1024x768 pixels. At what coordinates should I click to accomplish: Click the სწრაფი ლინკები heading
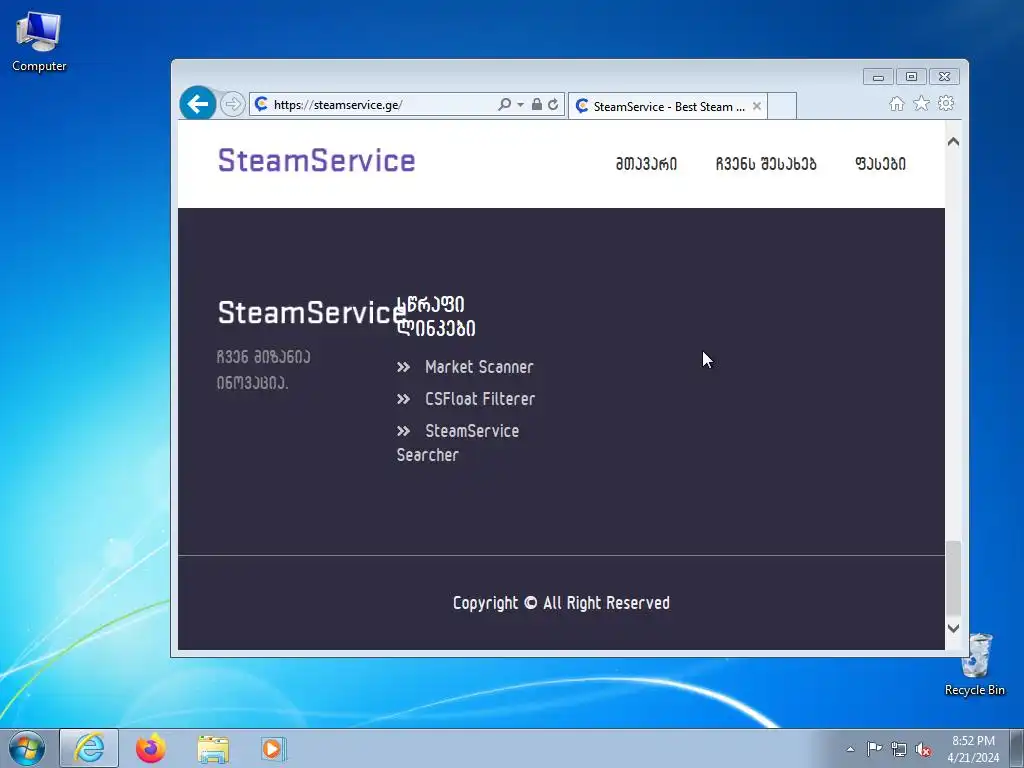pos(436,316)
